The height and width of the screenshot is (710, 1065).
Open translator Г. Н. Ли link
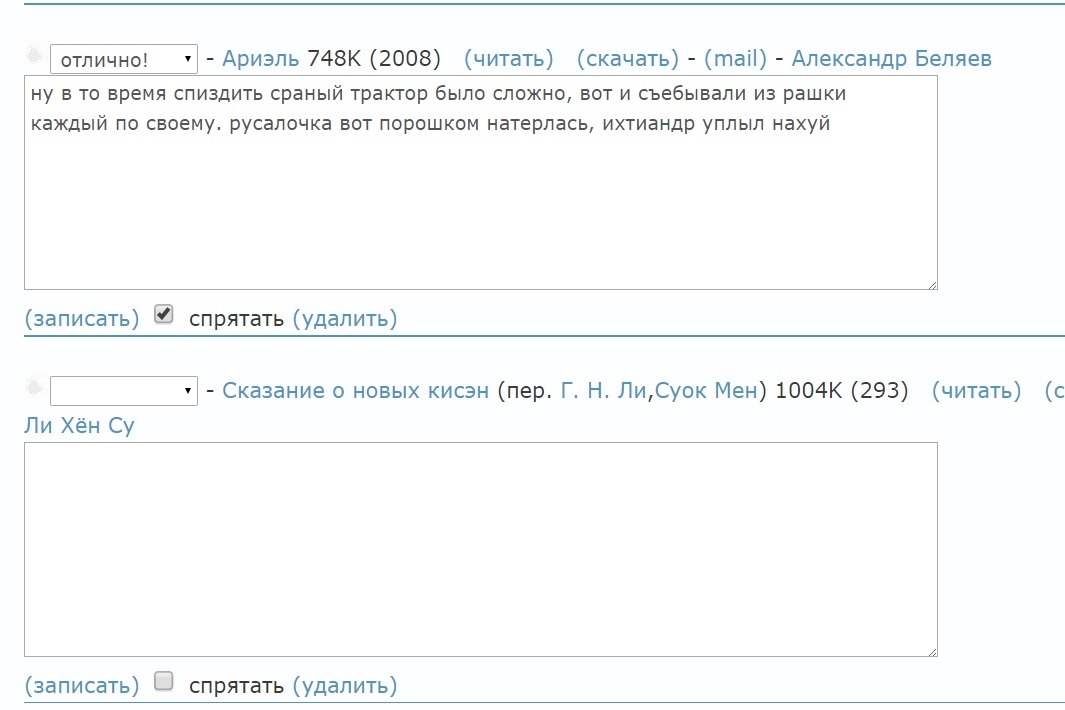(x=603, y=391)
